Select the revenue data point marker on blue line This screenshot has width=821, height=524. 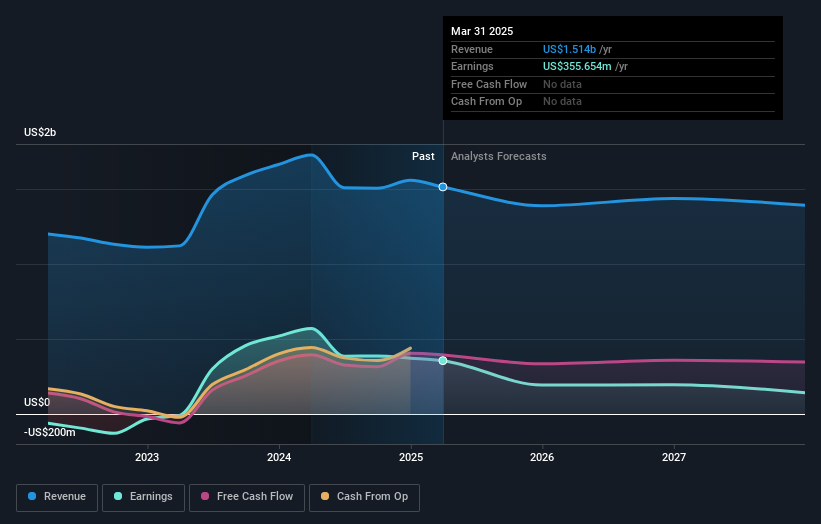(x=443, y=187)
